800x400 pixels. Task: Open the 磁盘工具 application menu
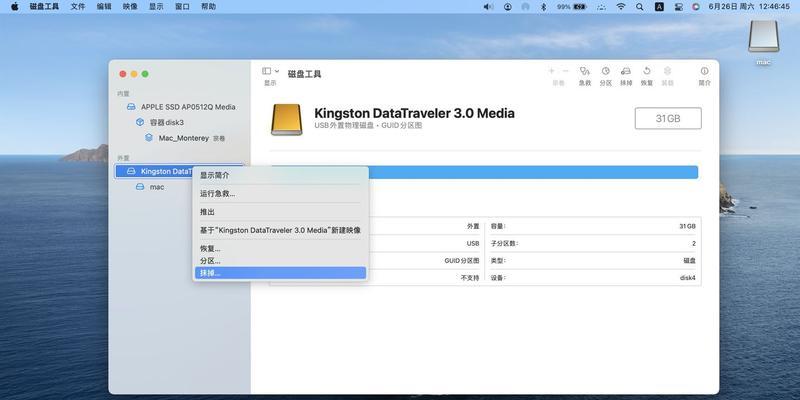[44, 7]
